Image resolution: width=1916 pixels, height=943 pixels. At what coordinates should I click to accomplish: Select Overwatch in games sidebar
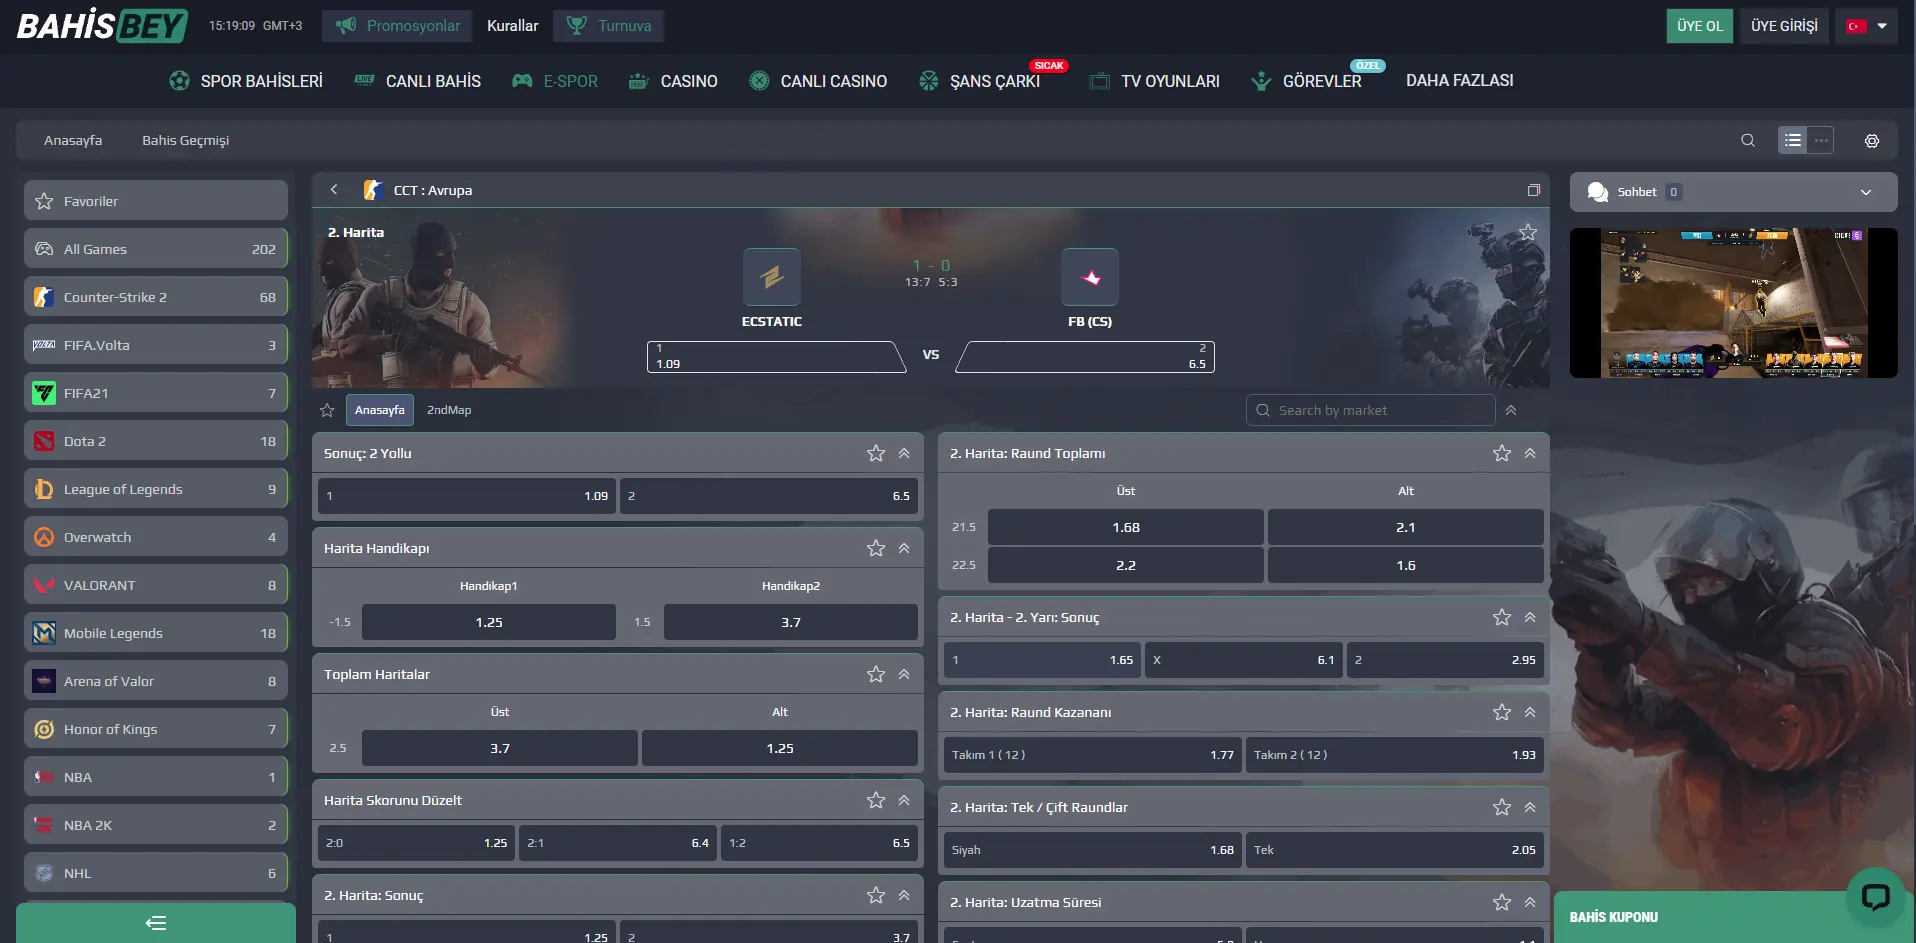tap(156, 537)
